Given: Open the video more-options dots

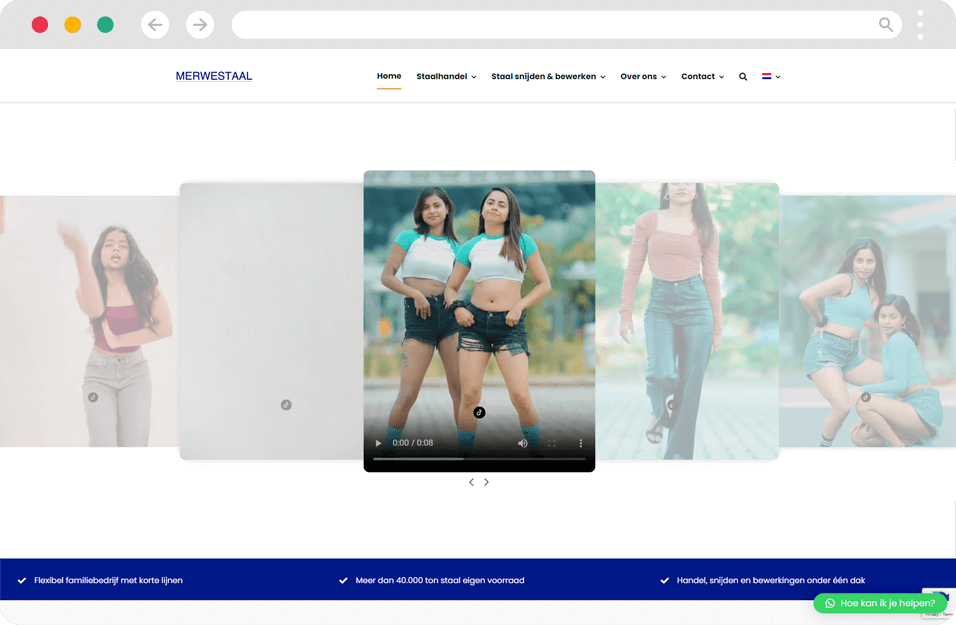Looking at the screenshot, I should pyautogui.click(x=580, y=443).
